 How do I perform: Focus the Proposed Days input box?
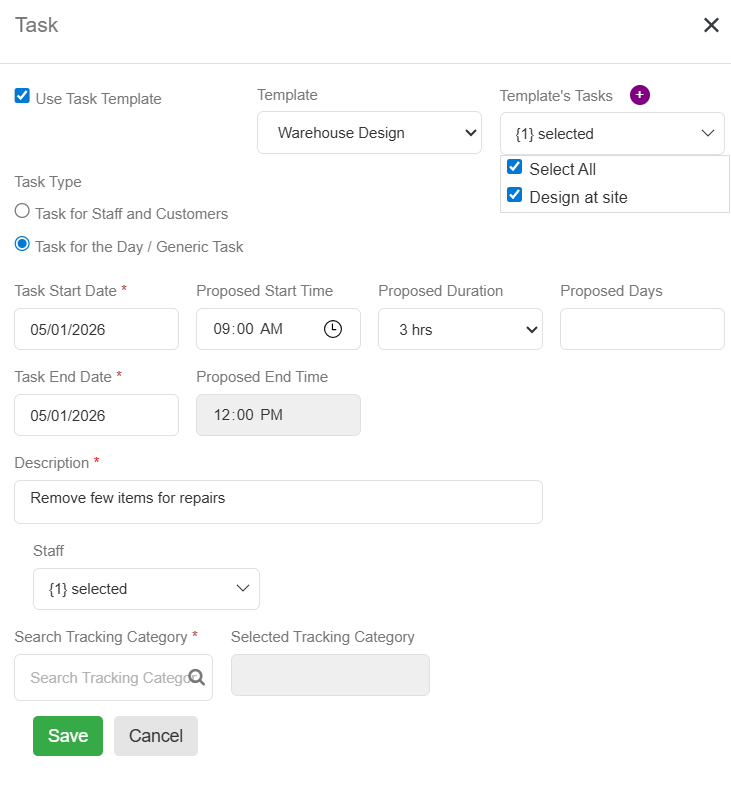tap(642, 329)
